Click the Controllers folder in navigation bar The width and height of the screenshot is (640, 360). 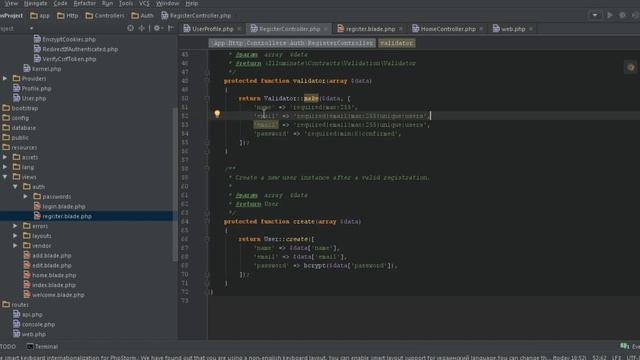pyautogui.click(x=105, y=16)
